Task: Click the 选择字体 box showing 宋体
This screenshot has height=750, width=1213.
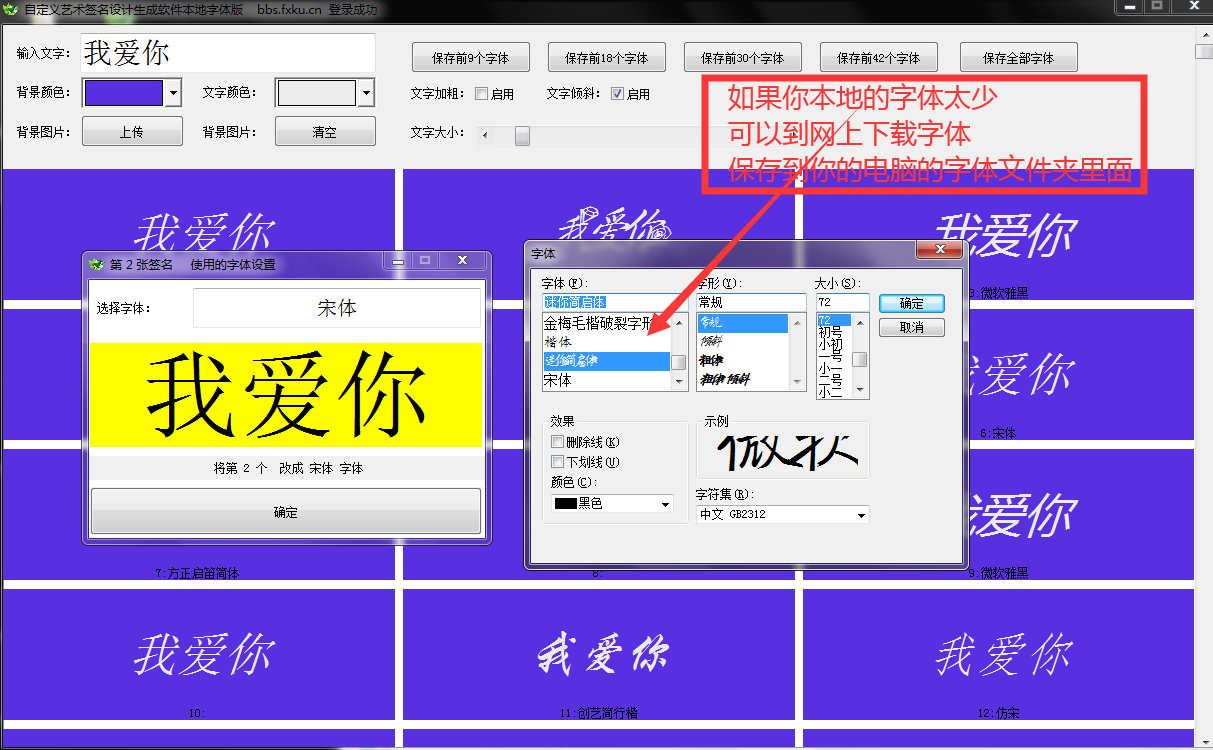Action: (x=337, y=309)
